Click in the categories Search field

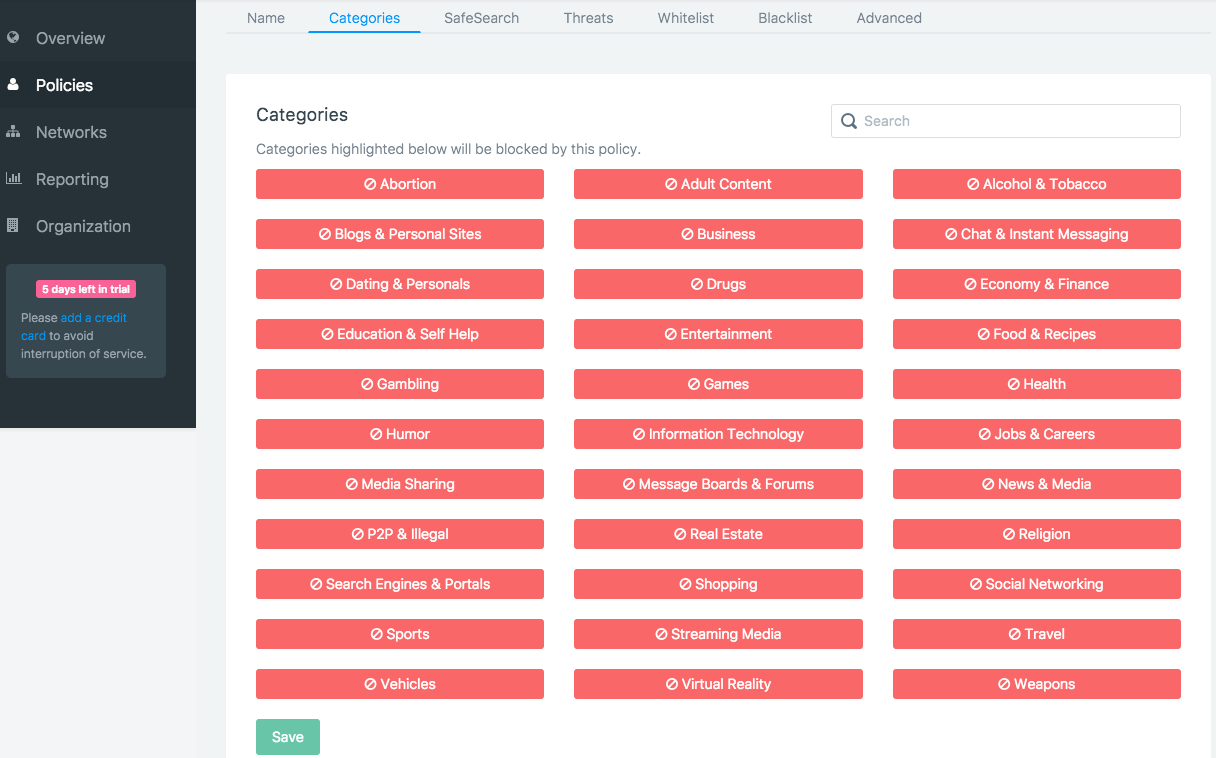pos(1006,121)
